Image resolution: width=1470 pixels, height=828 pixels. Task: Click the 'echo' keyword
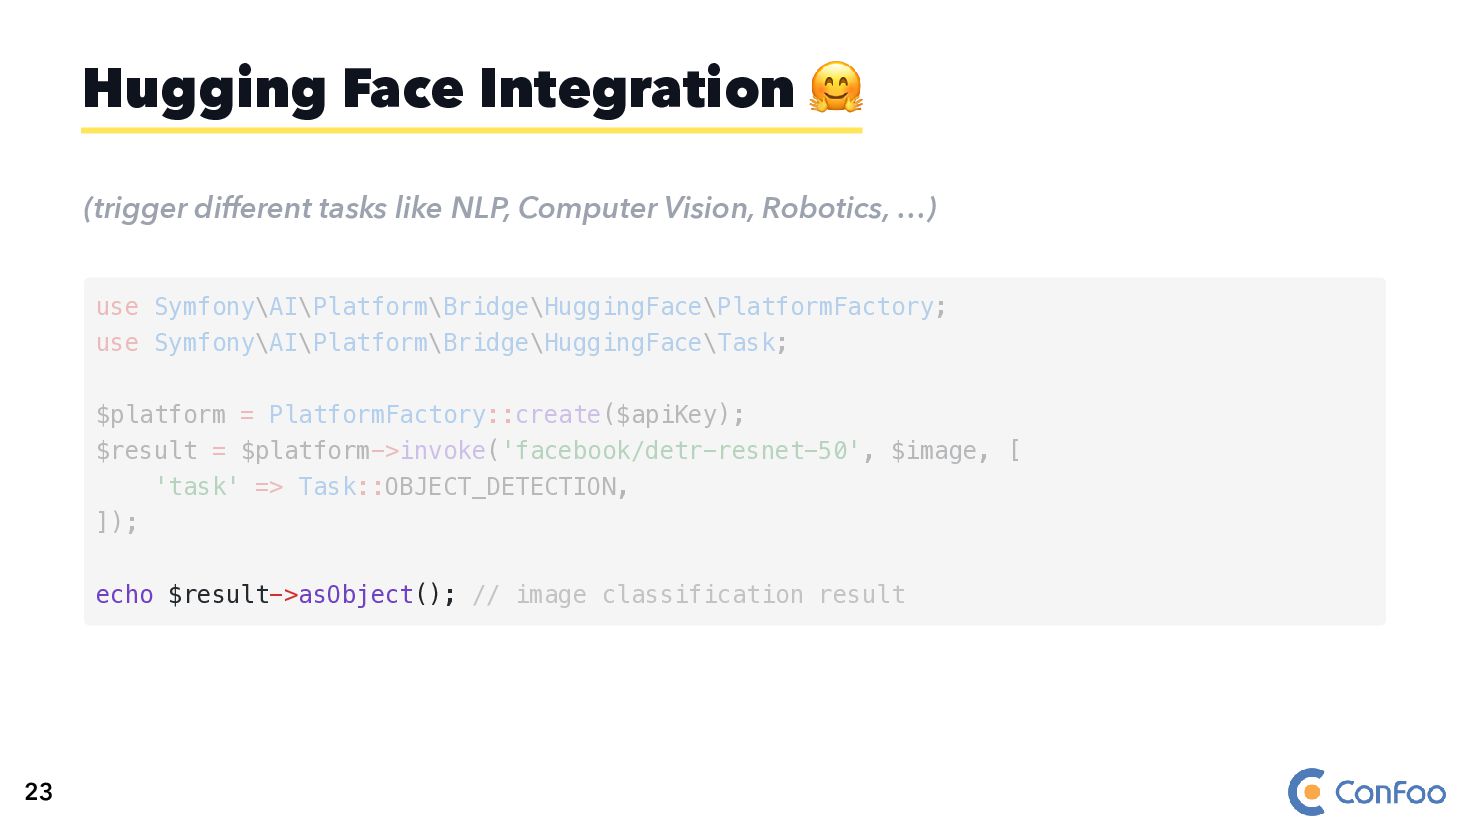(x=124, y=595)
